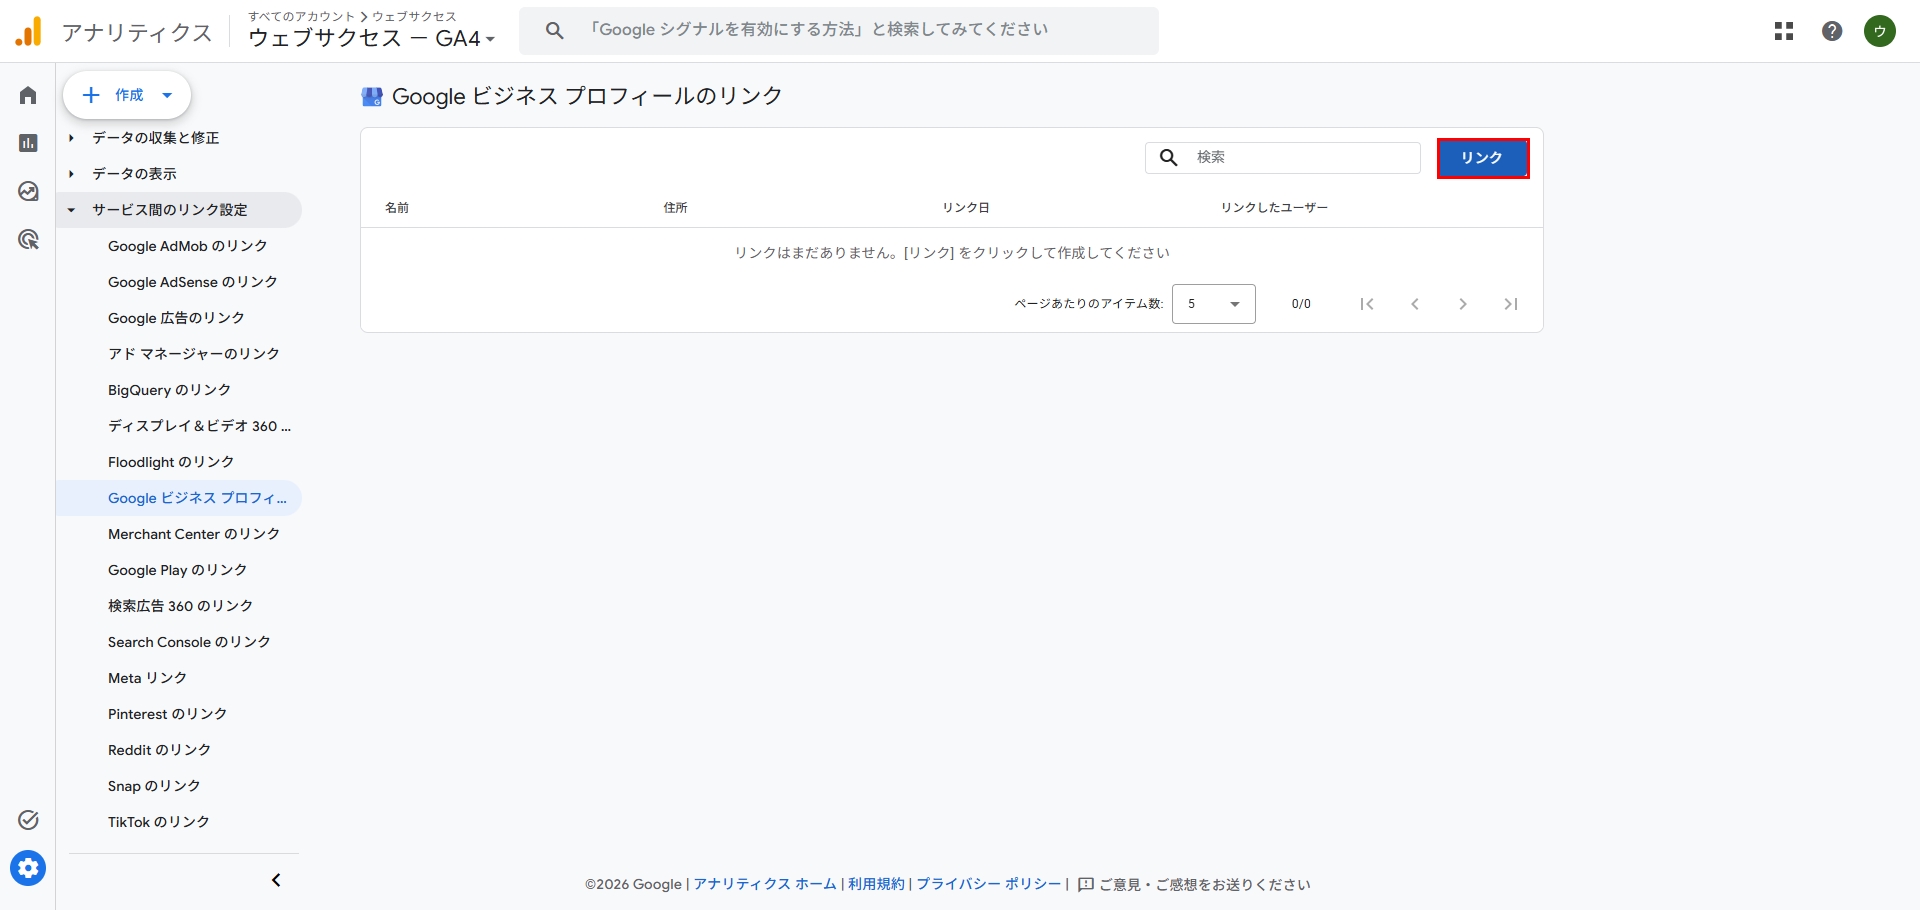Open the Reports bar-chart icon
Screen dimensions: 1920x910
click(x=28, y=143)
